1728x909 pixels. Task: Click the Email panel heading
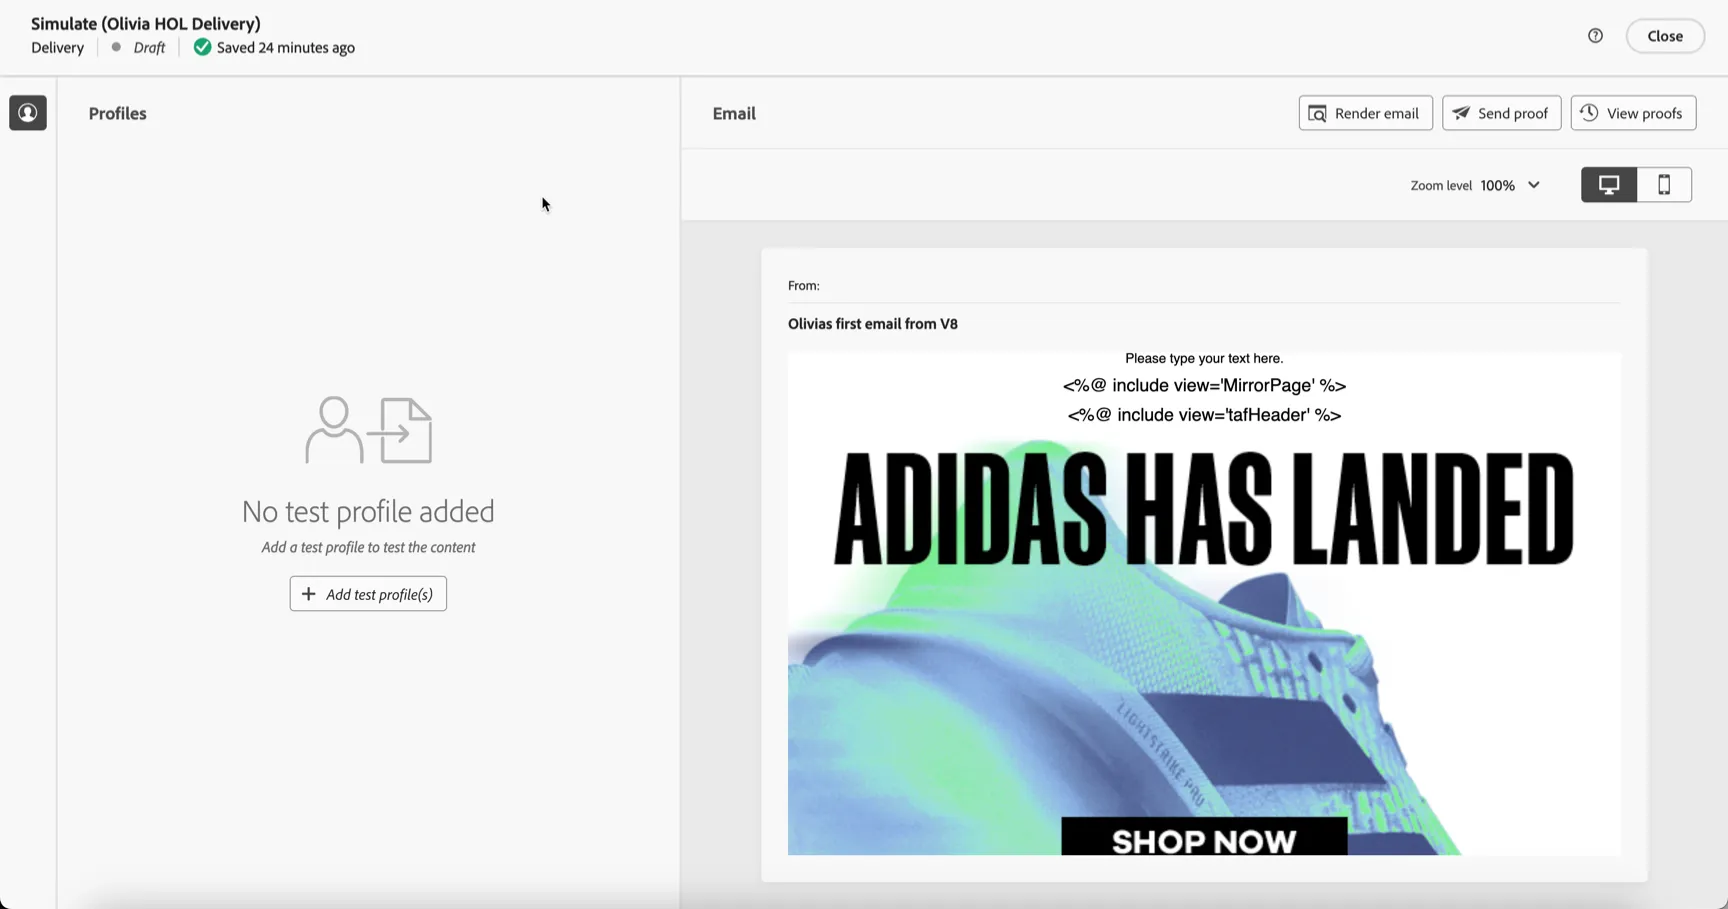click(734, 113)
